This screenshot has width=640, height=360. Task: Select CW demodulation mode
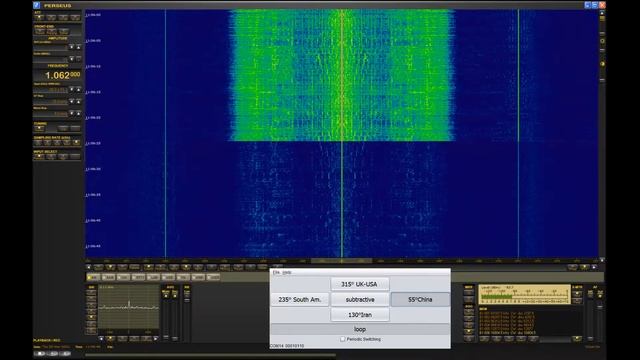click(x=123, y=277)
